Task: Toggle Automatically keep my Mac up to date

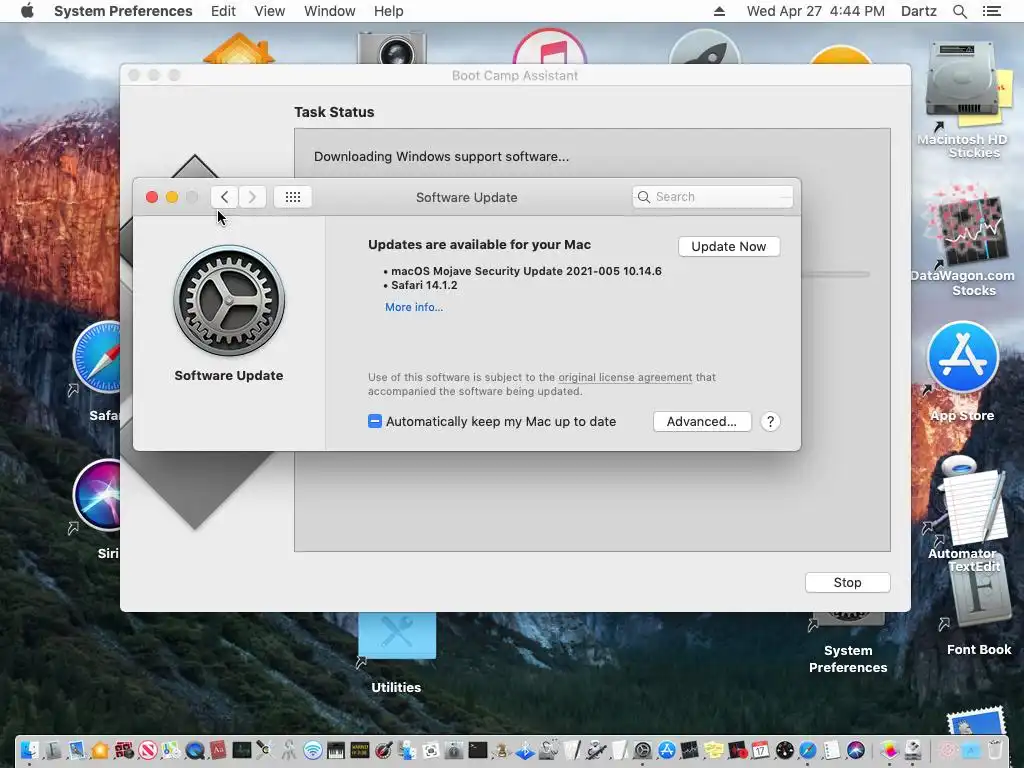Action: pyautogui.click(x=375, y=421)
